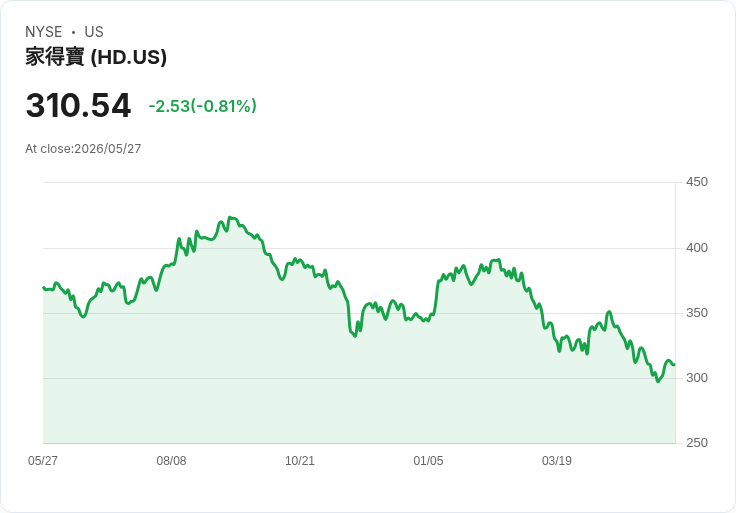Click the 400 price axis label
The image size is (736, 513).
click(697, 247)
